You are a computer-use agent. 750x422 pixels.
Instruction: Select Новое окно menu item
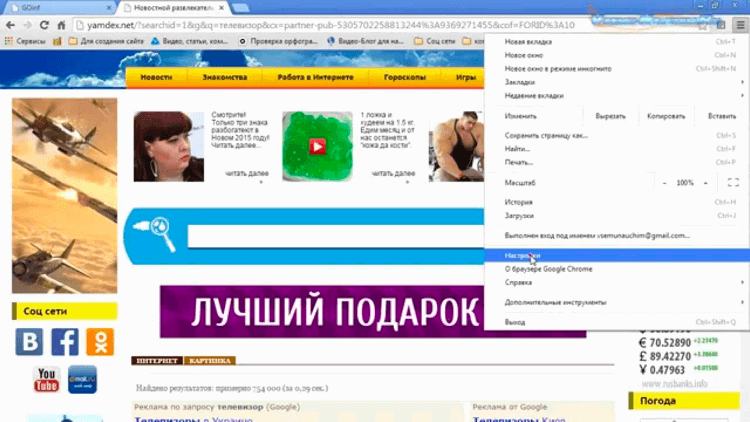click(617, 55)
